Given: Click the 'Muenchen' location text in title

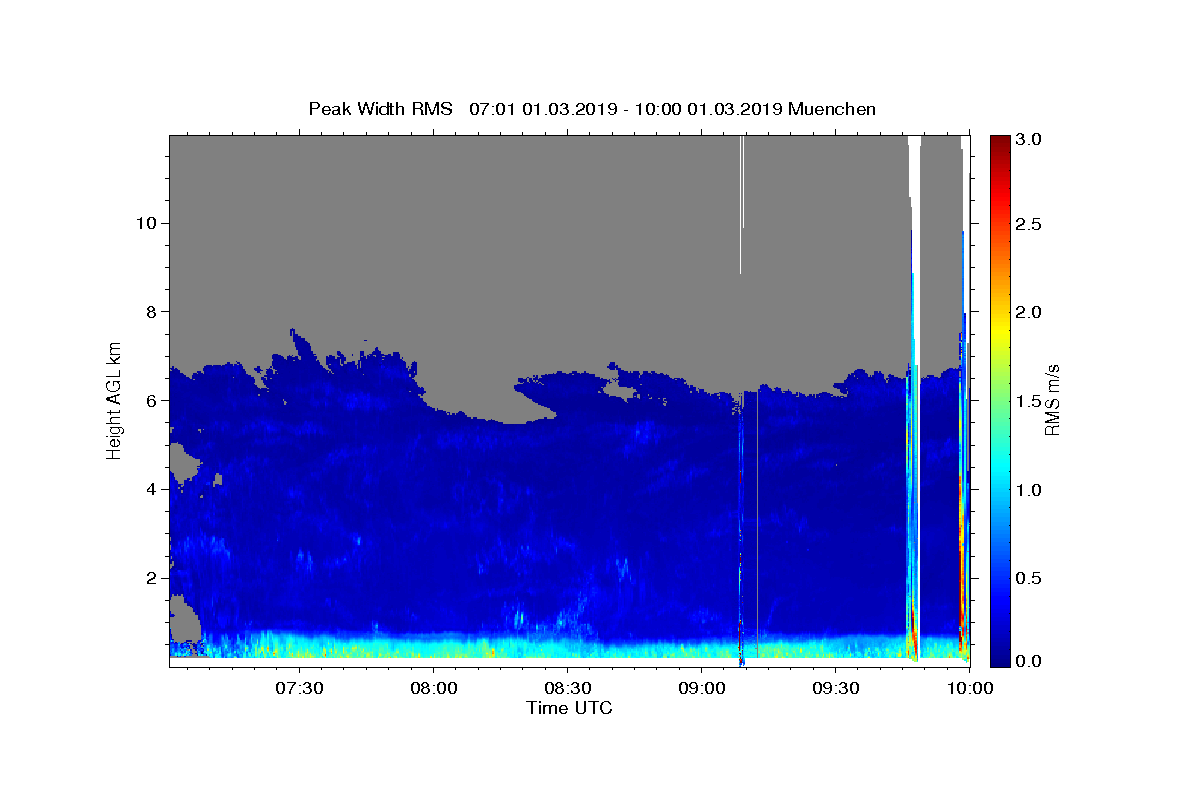Looking at the screenshot, I should (x=832, y=109).
